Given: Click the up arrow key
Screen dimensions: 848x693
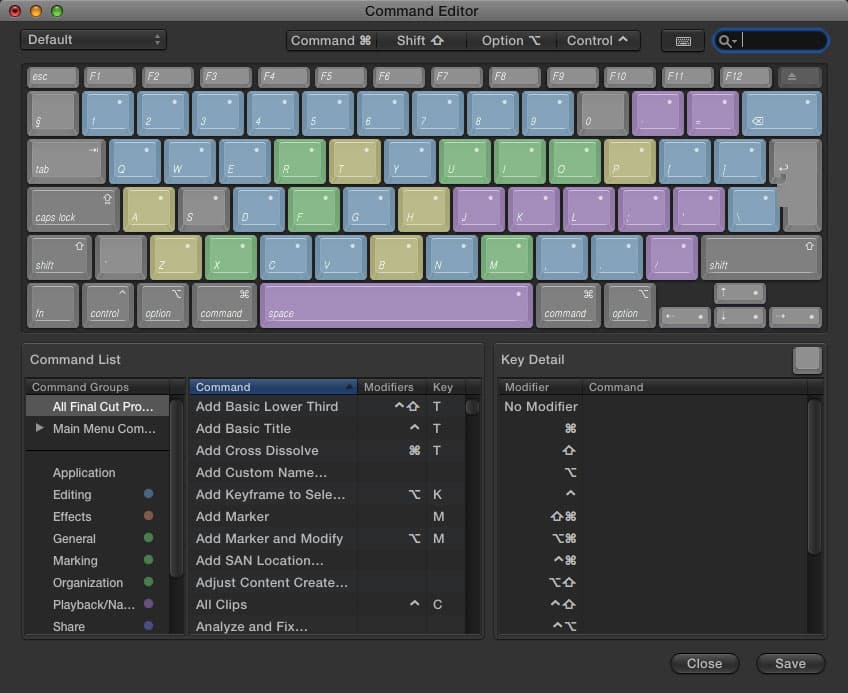Looking at the screenshot, I should [x=740, y=293].
